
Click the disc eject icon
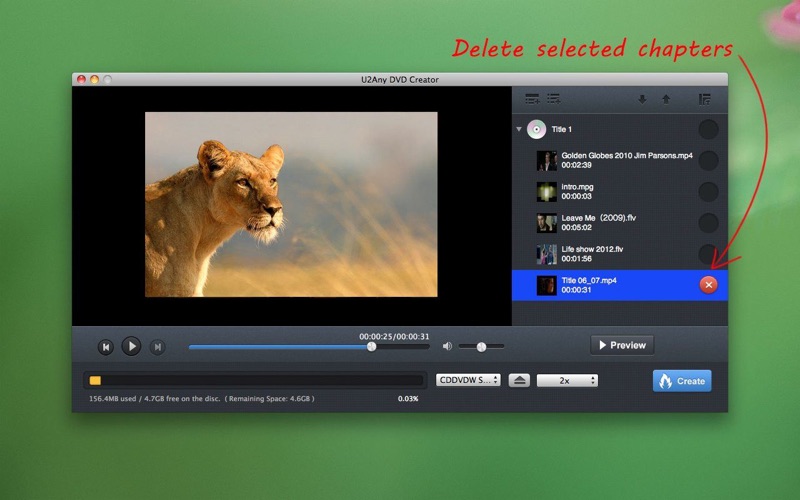coord(518,380)
